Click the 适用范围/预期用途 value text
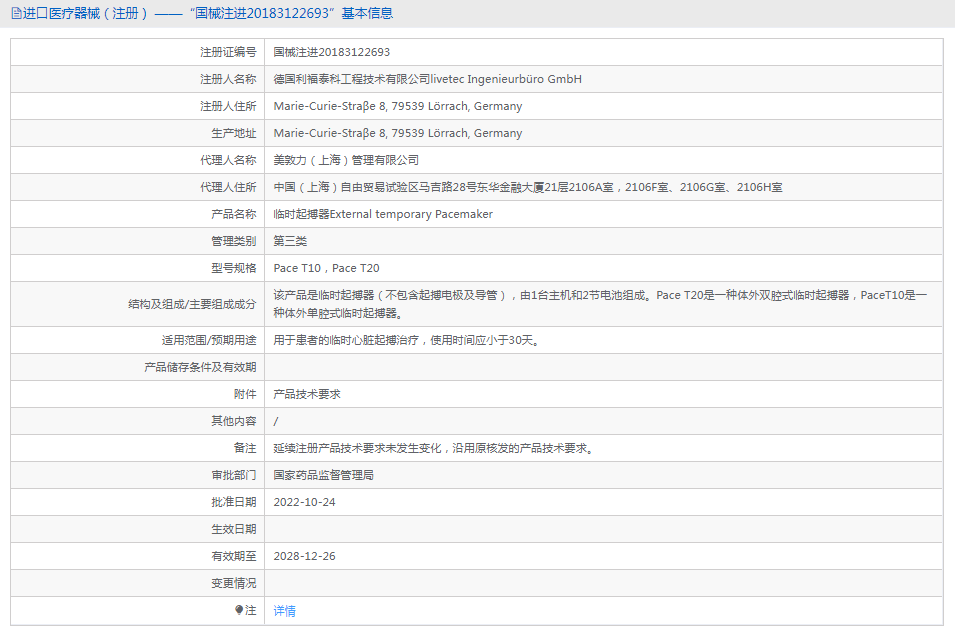The image size is (955, 633). point(410,340)
